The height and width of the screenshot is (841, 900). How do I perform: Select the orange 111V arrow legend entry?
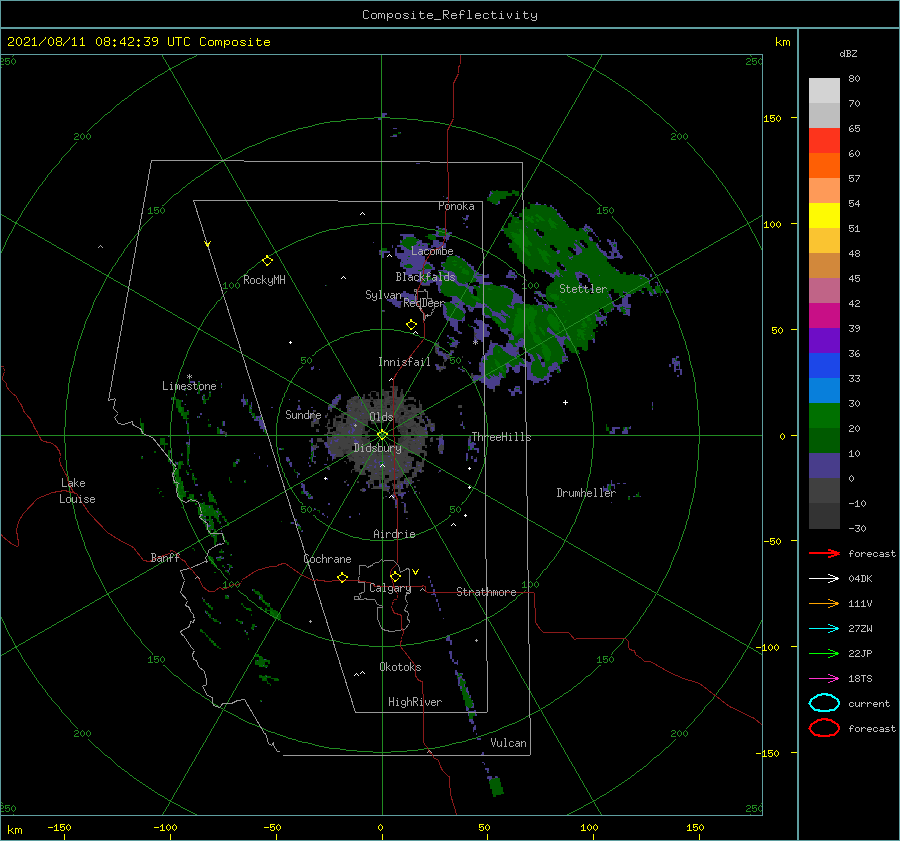click(824, 603)
